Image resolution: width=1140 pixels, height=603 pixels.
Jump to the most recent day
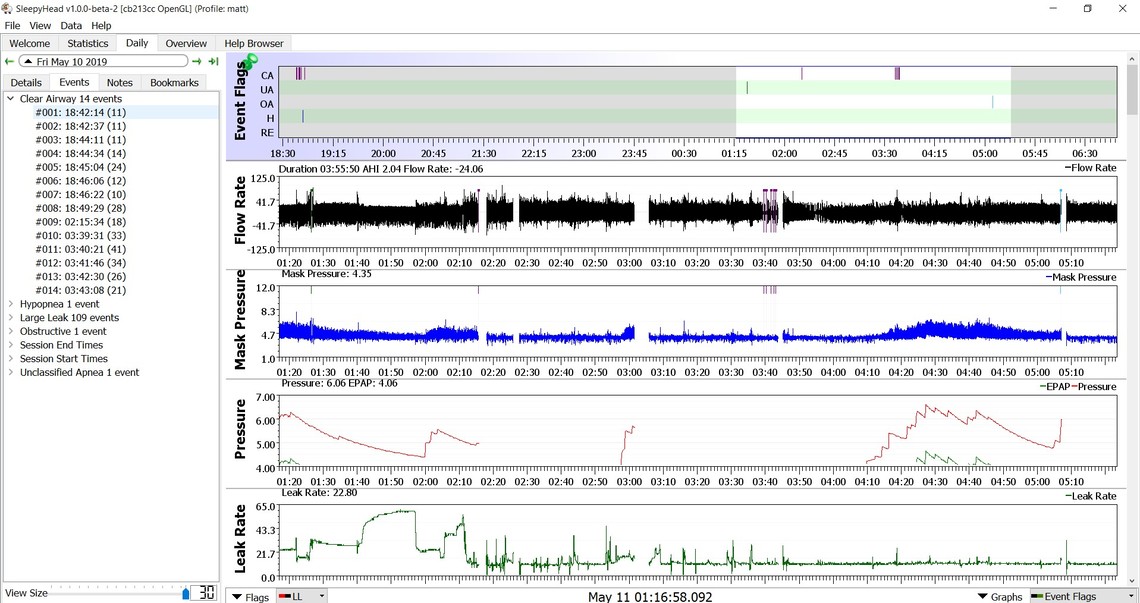pos(213,62)
